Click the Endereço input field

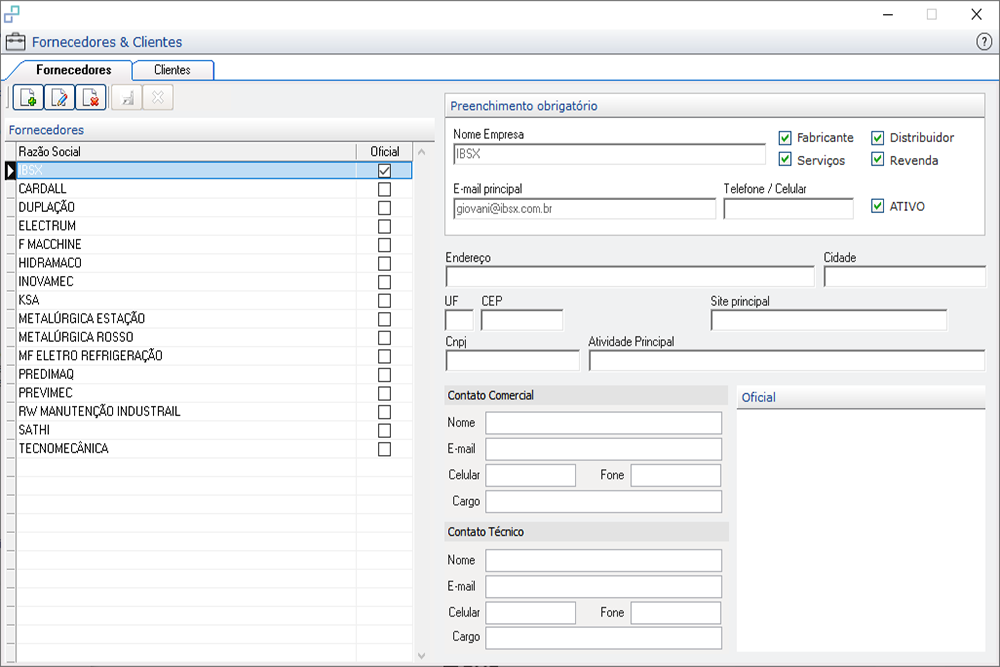pos(630,277)
